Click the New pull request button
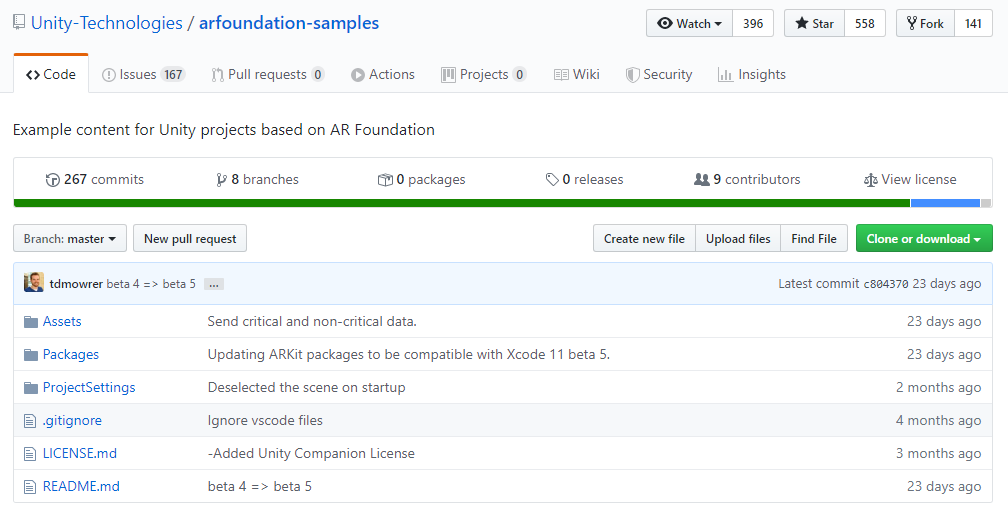Viewport: 1008px width, 510px height. (x=190, y=239)
